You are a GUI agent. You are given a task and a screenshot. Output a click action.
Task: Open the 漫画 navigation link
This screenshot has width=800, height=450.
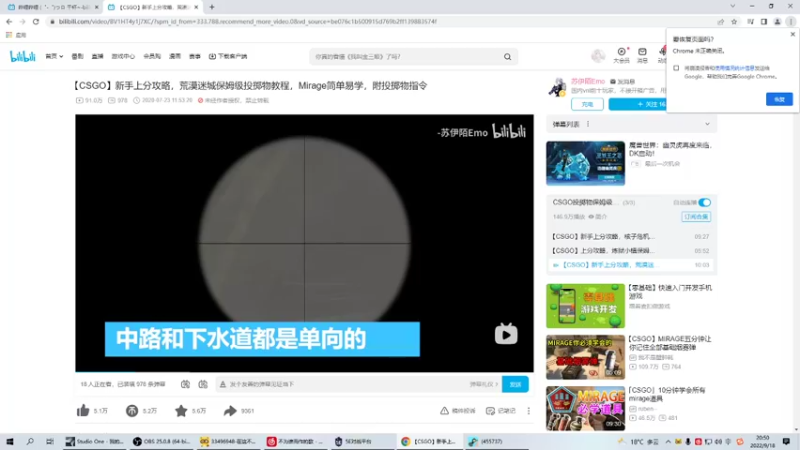pos(175,57)
